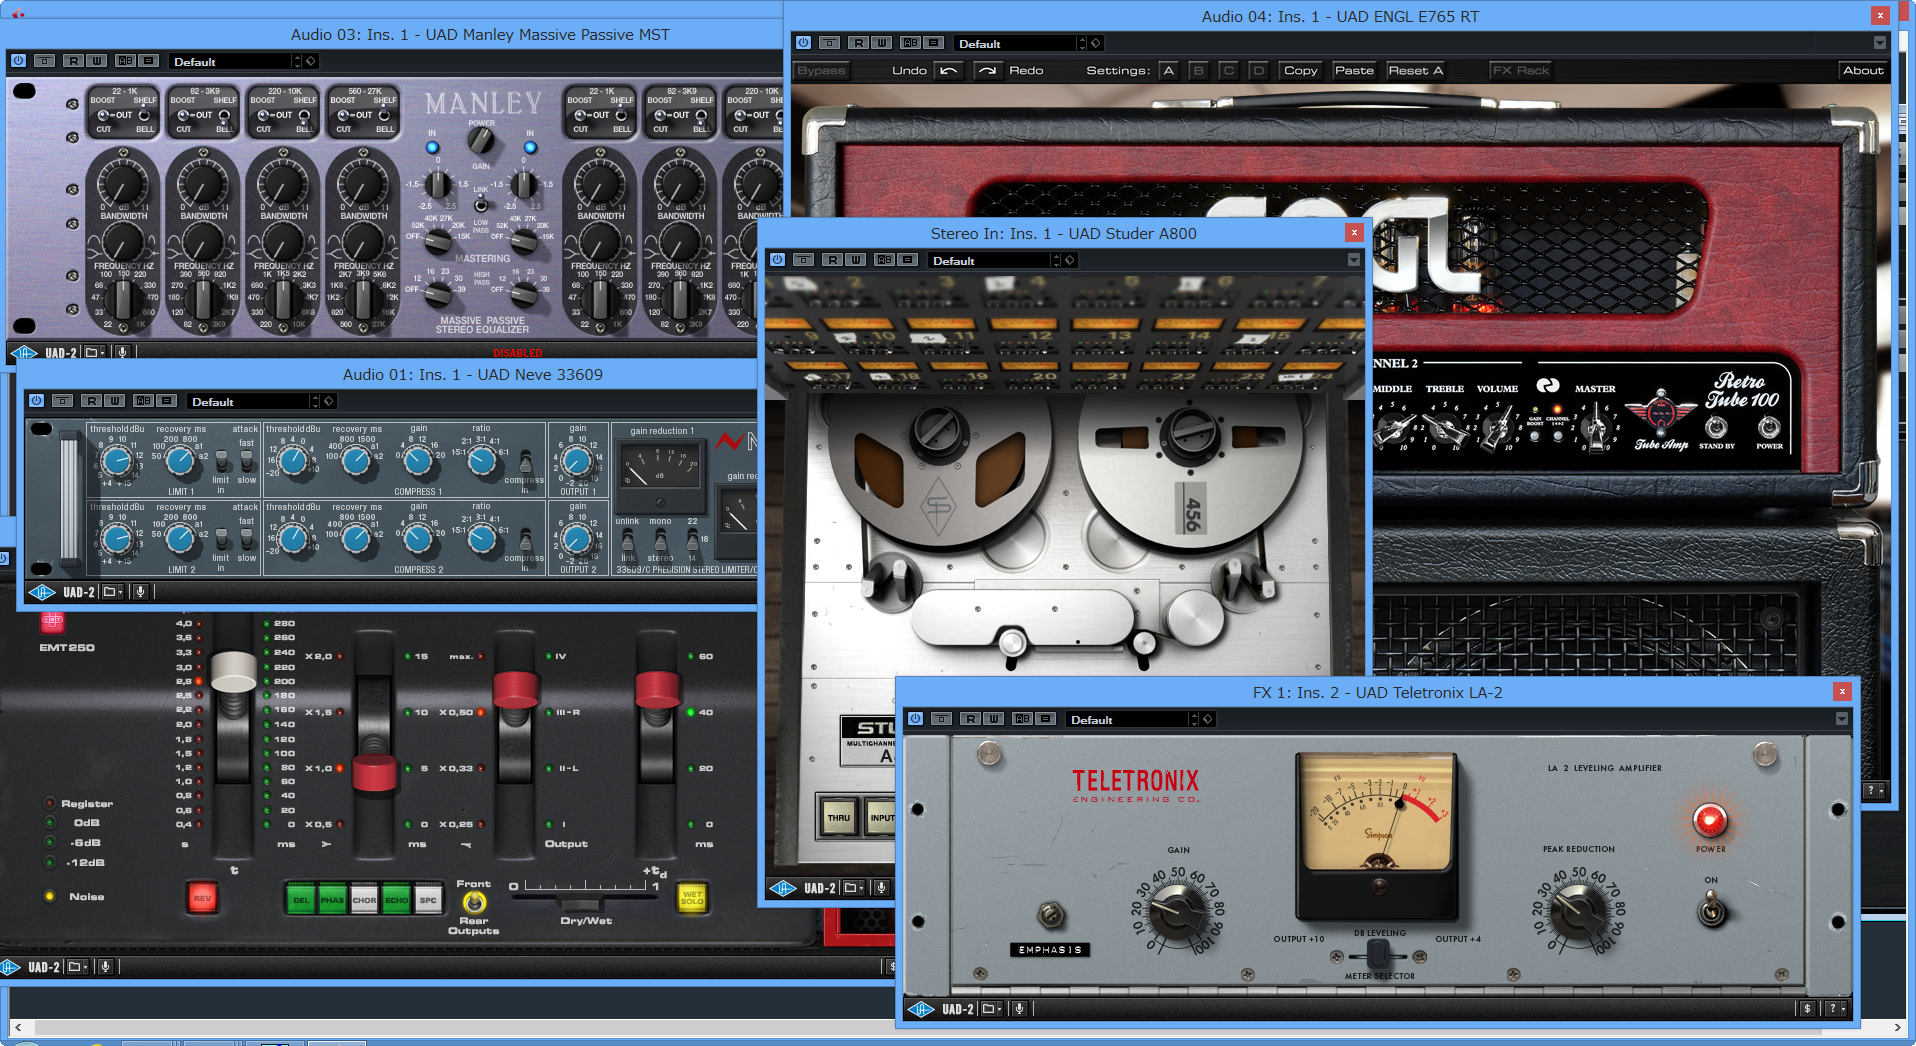Toggle Standby switch on ENGL amp
Viewport: 1916px width, 1046px height.
click(1716, 428)
